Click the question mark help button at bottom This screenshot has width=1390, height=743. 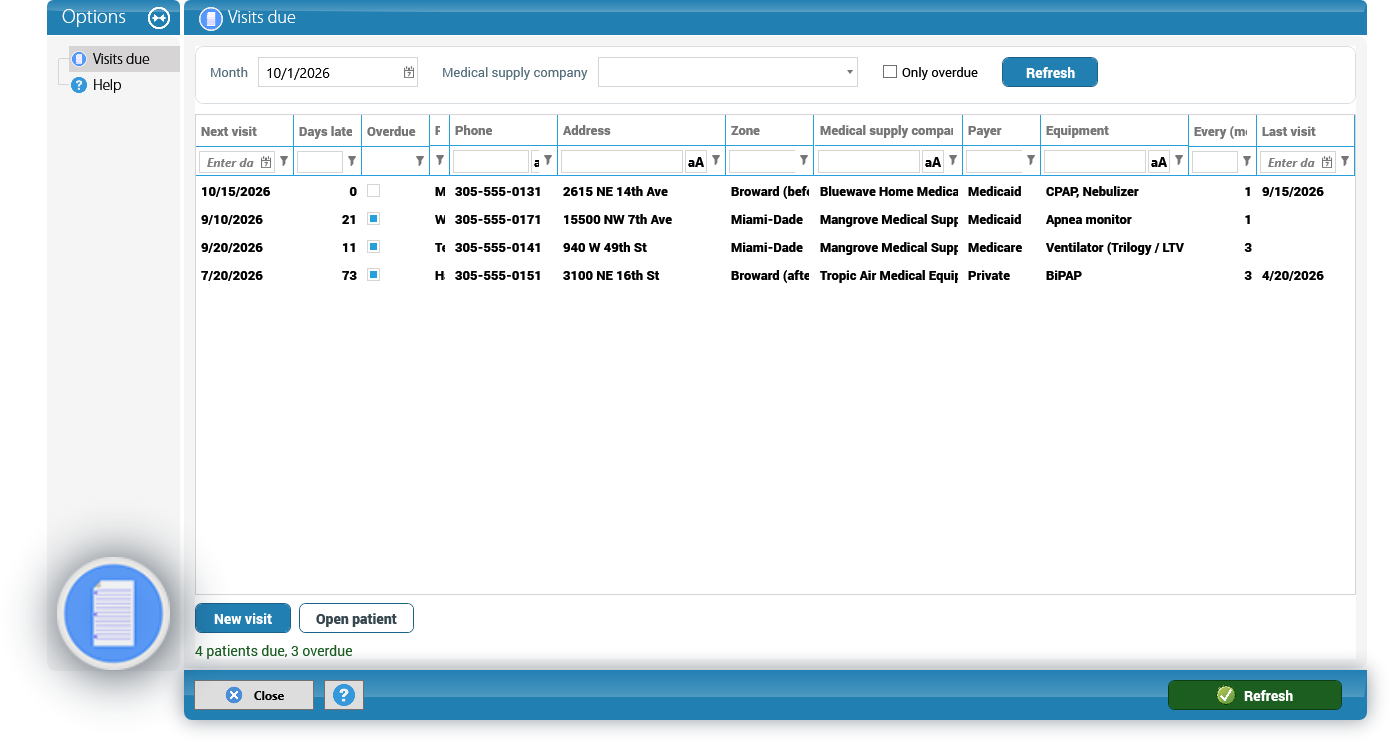[343, 695]
